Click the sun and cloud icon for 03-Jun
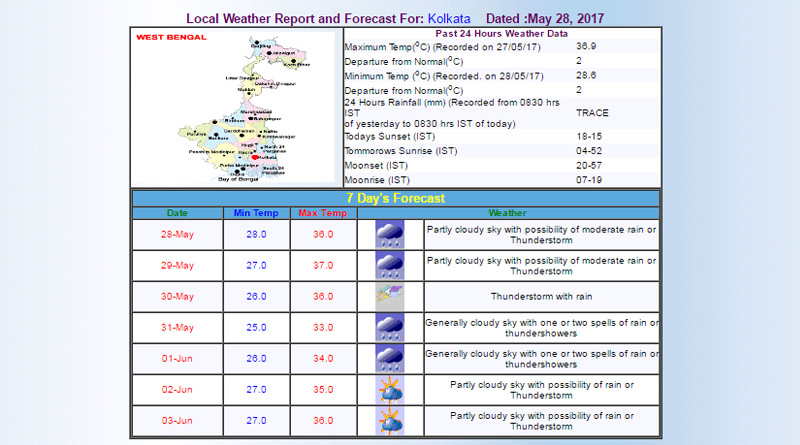This screenshot has height=445, width=800. (x=390, y=421)
